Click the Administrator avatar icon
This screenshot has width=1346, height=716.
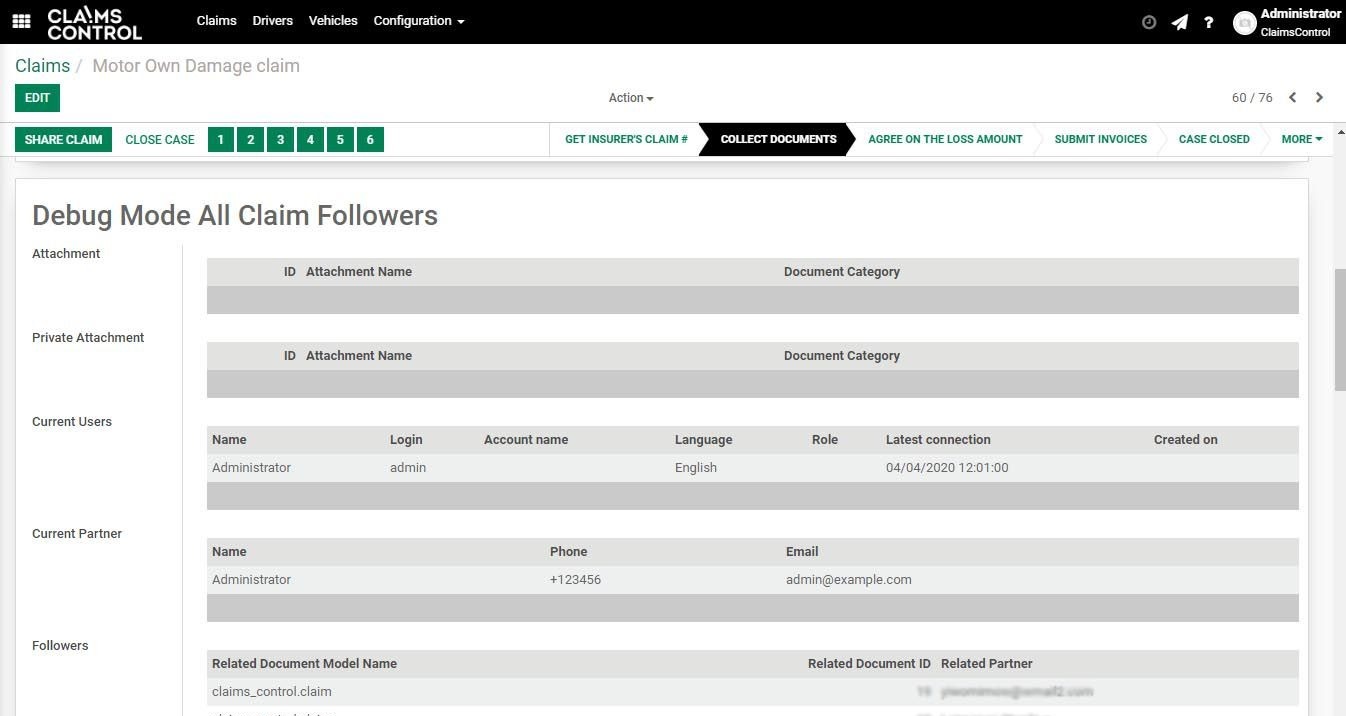coord(1244,23)
